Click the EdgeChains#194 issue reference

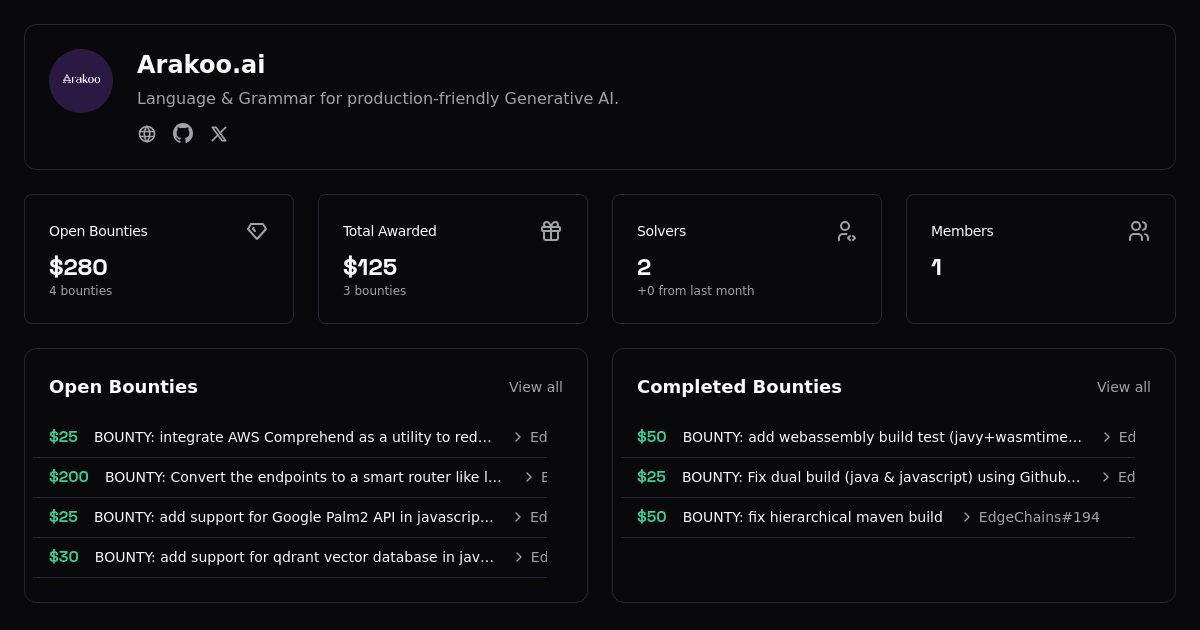[x=1038, y=517]
